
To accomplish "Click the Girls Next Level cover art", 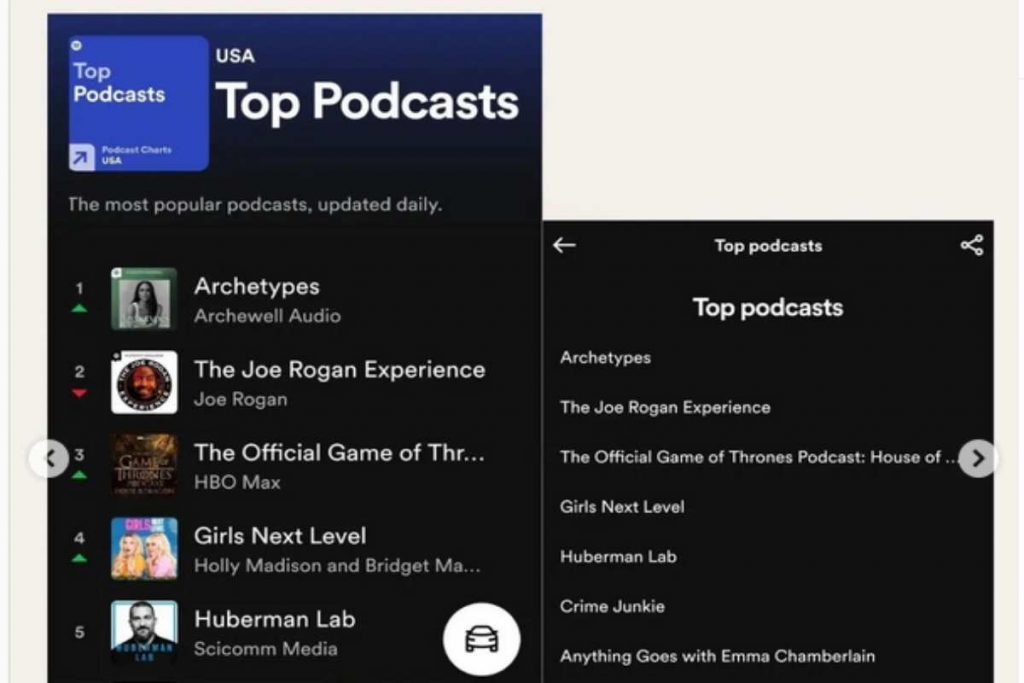I will tap(144, 548).
